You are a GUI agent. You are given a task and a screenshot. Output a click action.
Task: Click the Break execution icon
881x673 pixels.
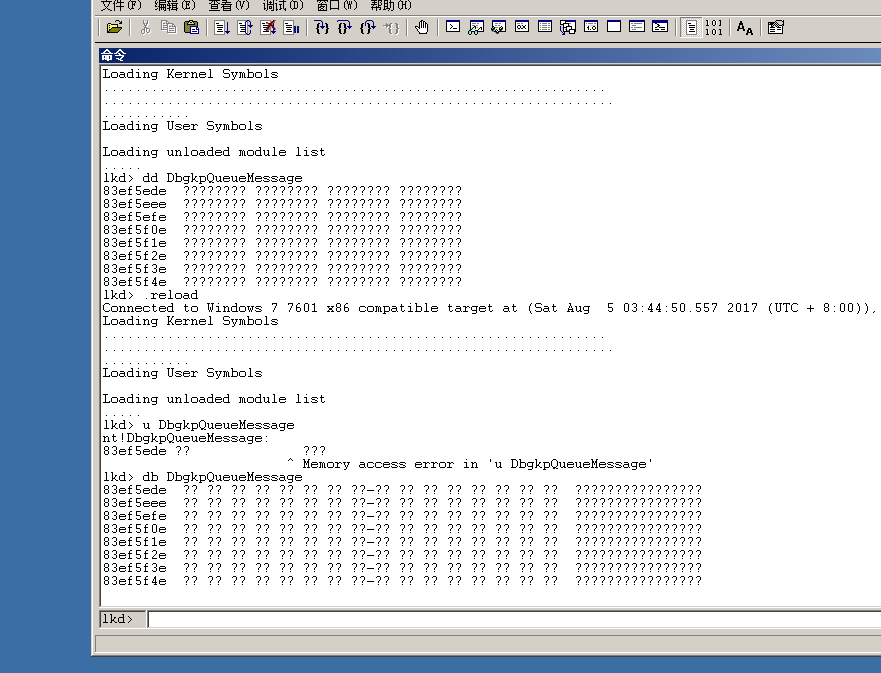[x=291, y=27]
